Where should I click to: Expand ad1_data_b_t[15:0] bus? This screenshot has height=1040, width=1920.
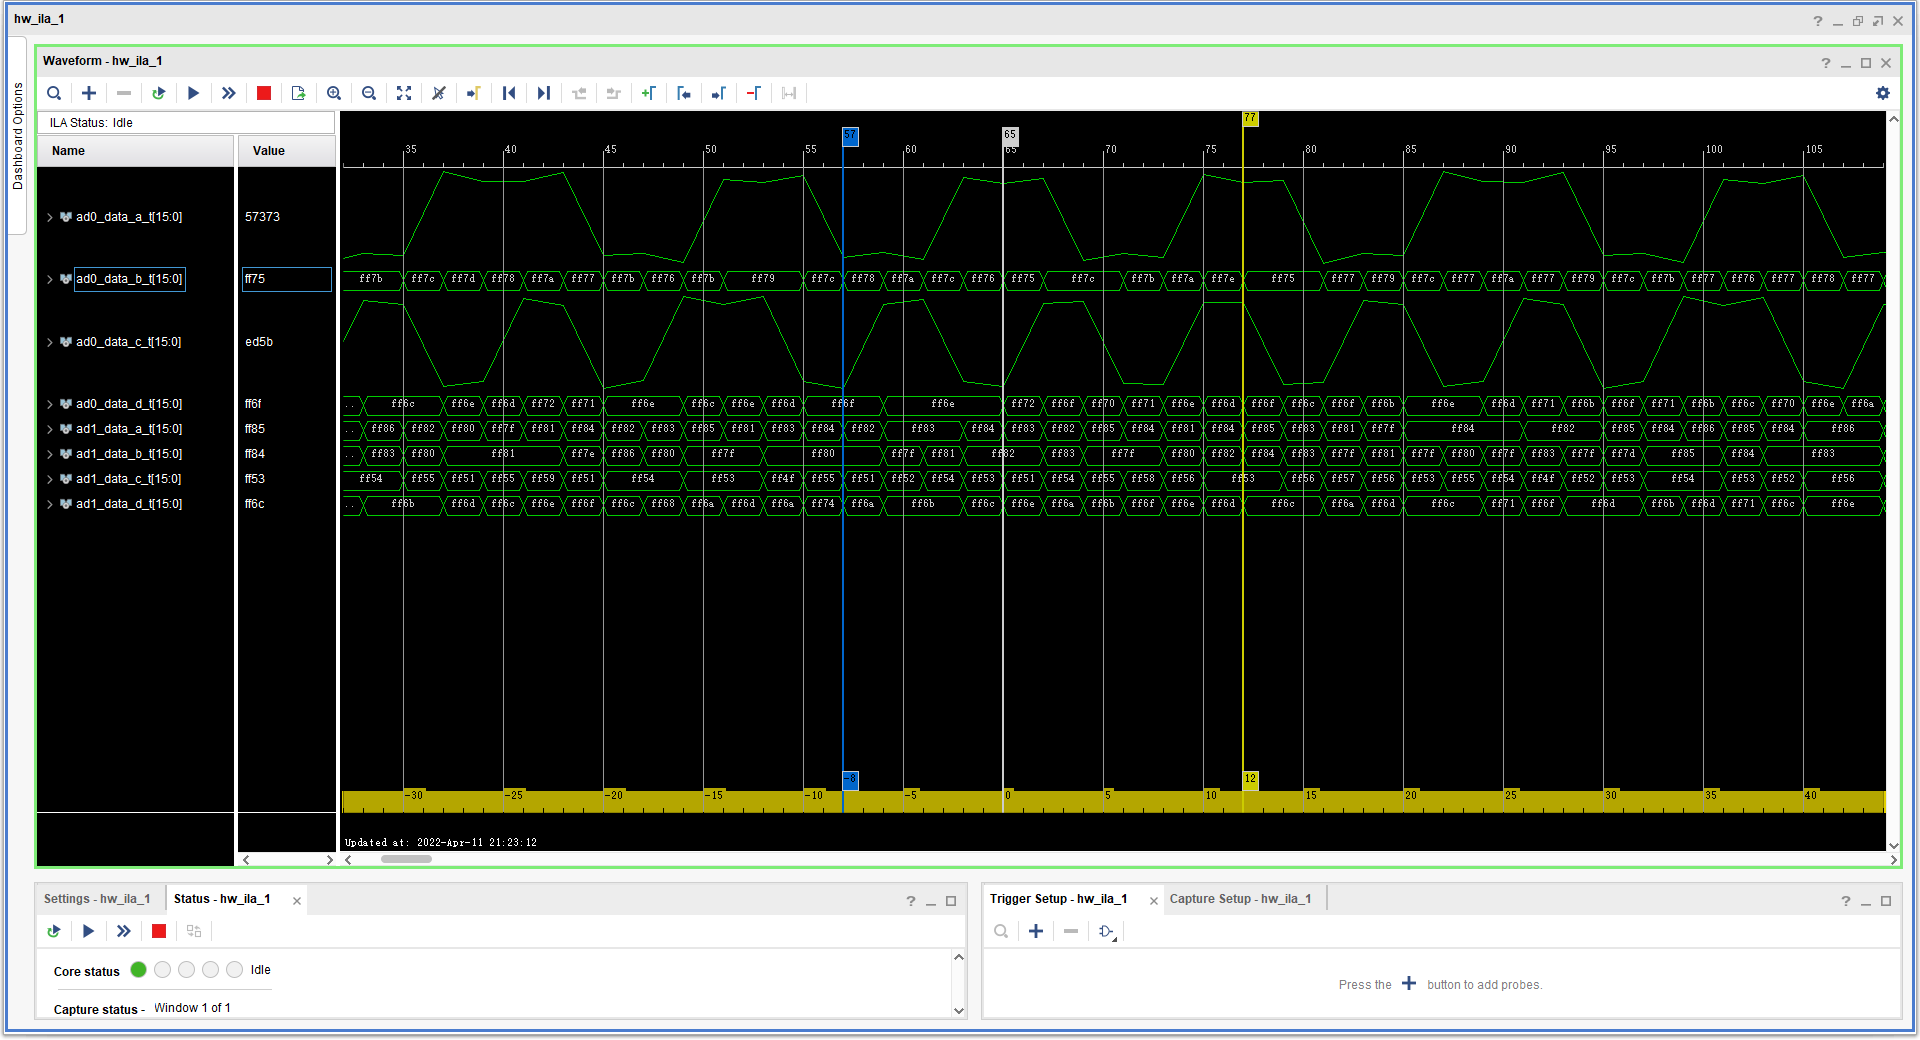coord(50,454)
